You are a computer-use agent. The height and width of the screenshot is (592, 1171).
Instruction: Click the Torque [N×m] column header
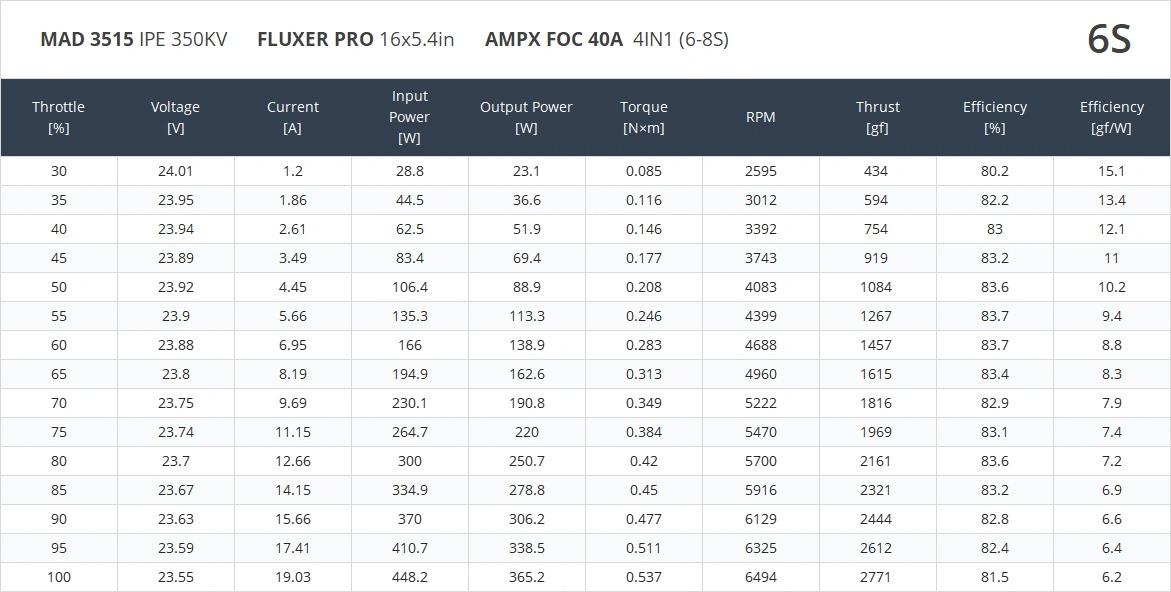[643, 117]
